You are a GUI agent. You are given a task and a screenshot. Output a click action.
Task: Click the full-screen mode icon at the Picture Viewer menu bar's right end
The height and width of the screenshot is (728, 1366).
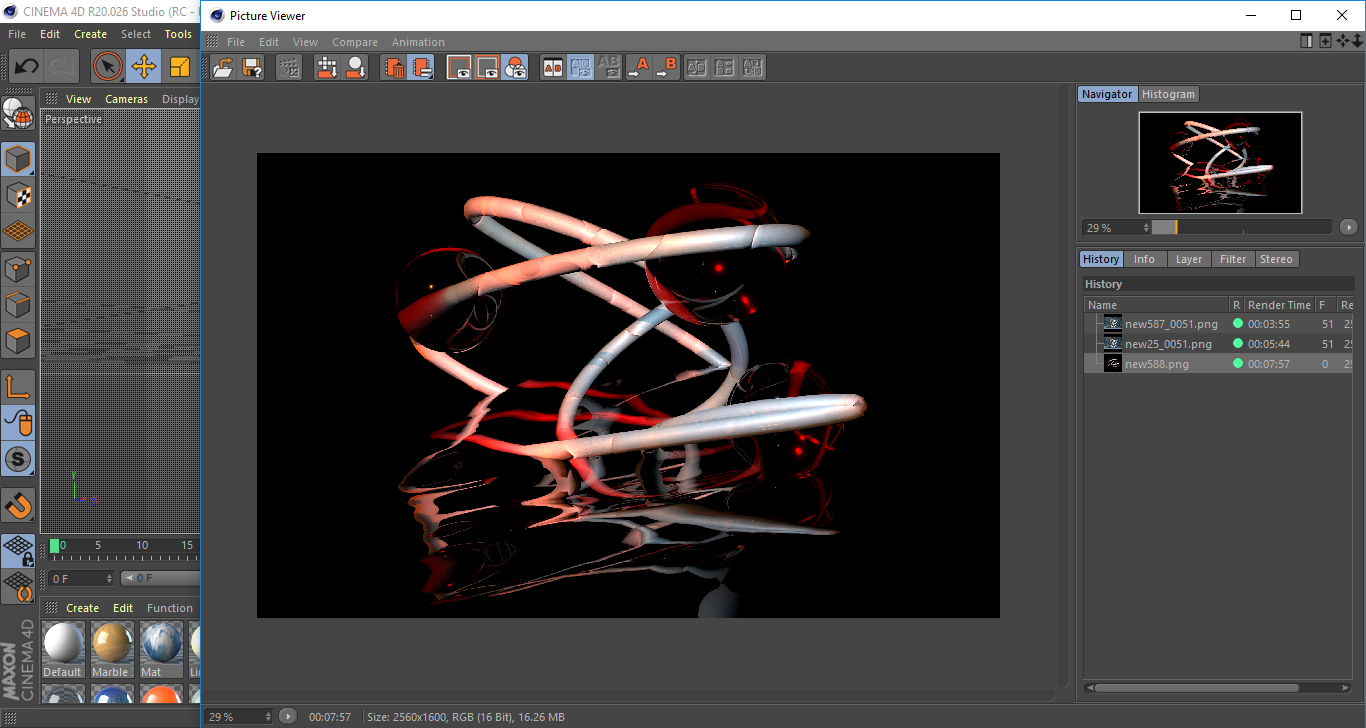1307,41
